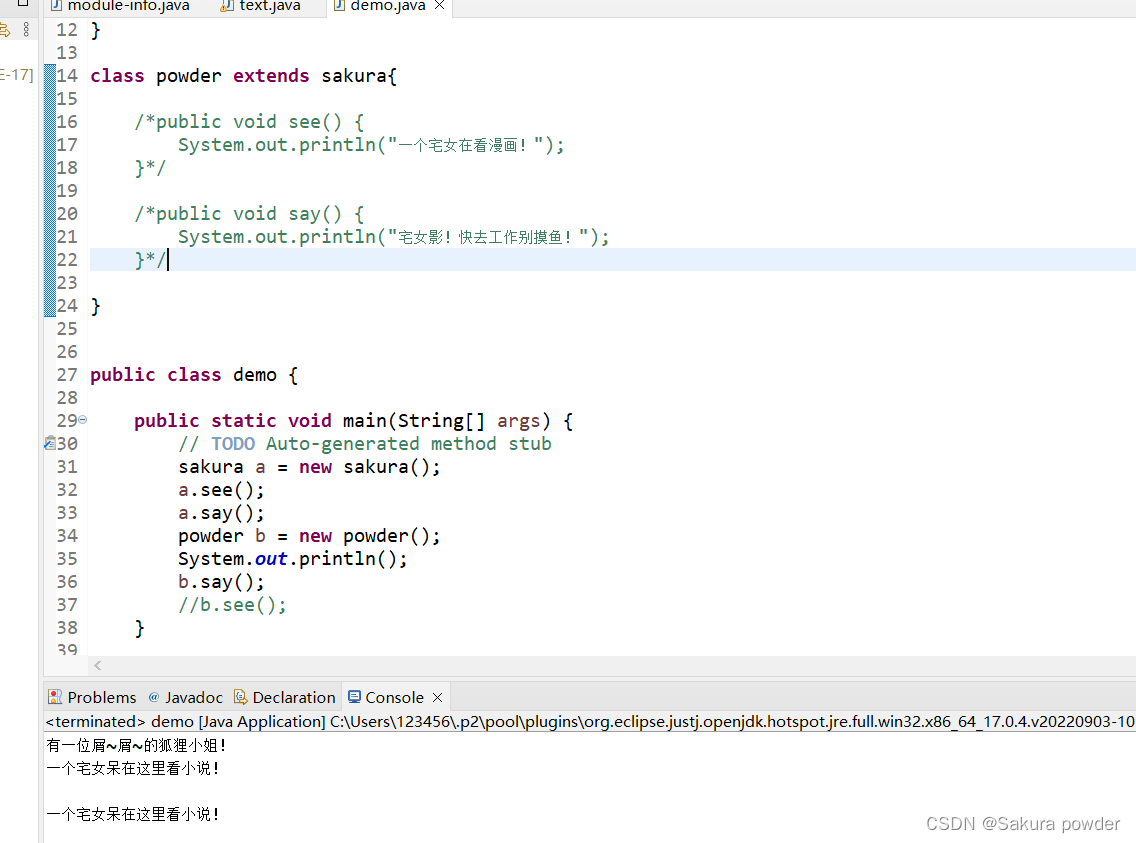Click the left arrow of the horizontal scrollbar
This screenshot has height=843, width=1136.
click(x=97, y=664)
